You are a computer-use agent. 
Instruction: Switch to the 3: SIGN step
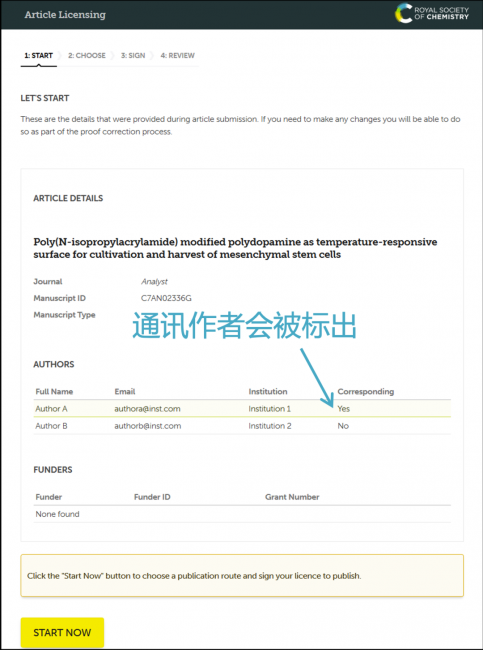tap(133, 56)
